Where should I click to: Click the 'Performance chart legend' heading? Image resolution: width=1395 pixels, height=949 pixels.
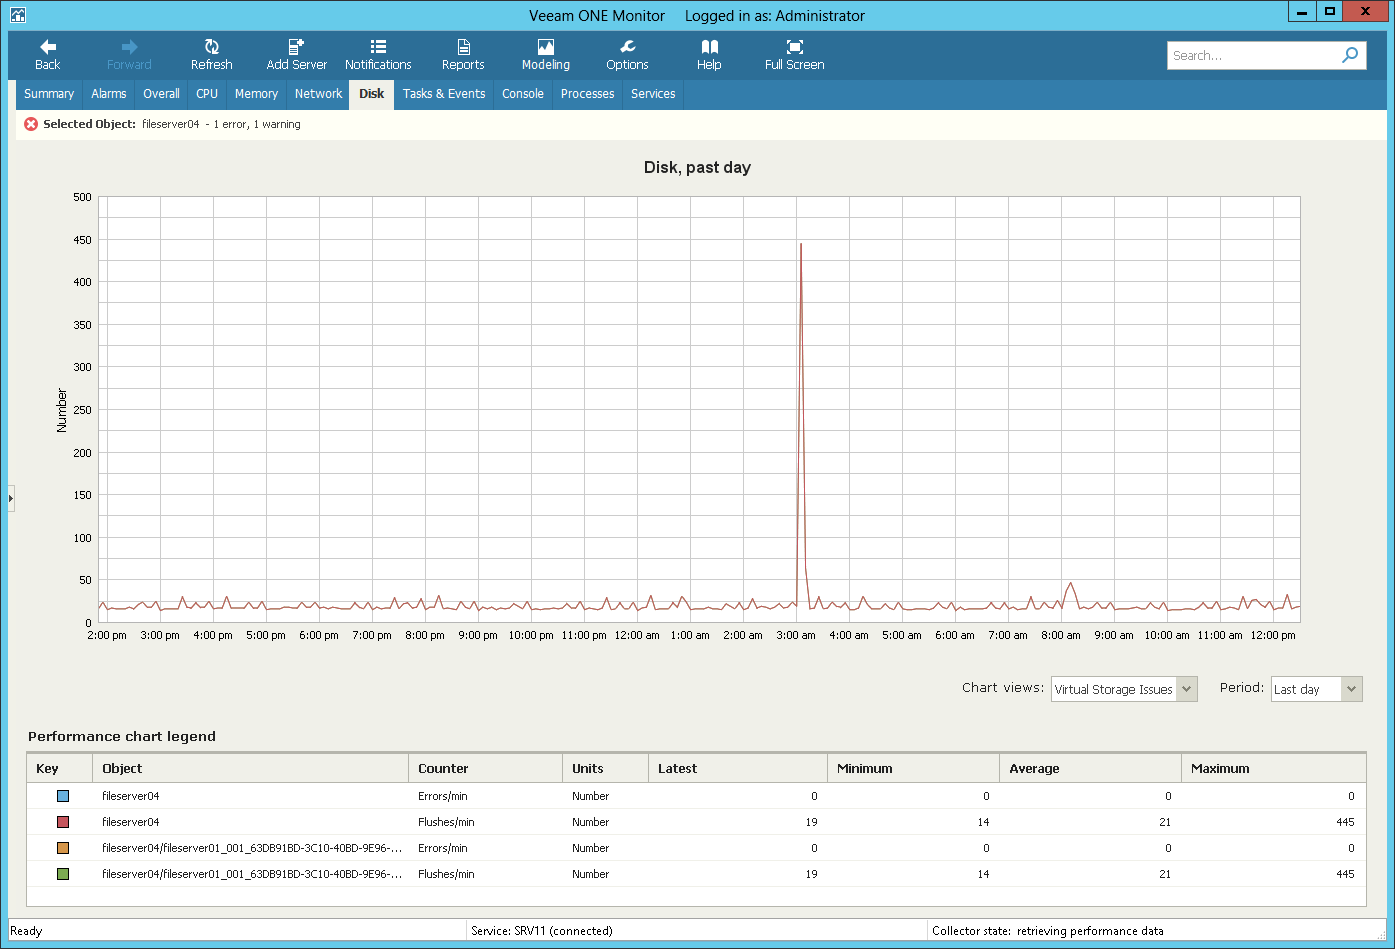122,736
